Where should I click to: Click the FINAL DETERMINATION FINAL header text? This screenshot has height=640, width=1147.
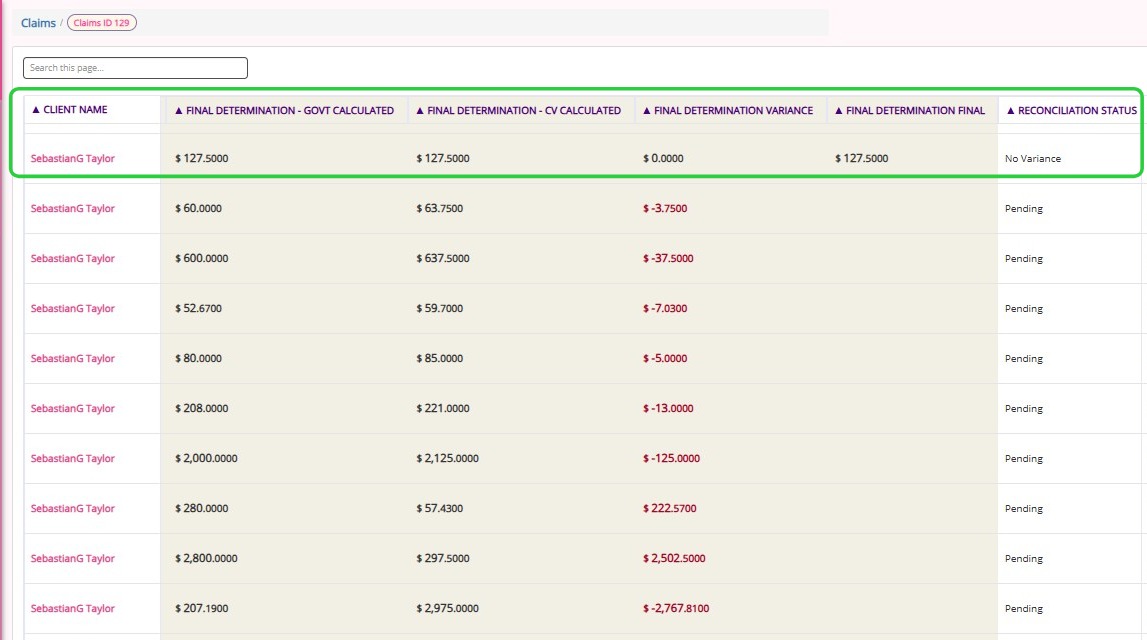pyautogui.click(x=915, y=110)
